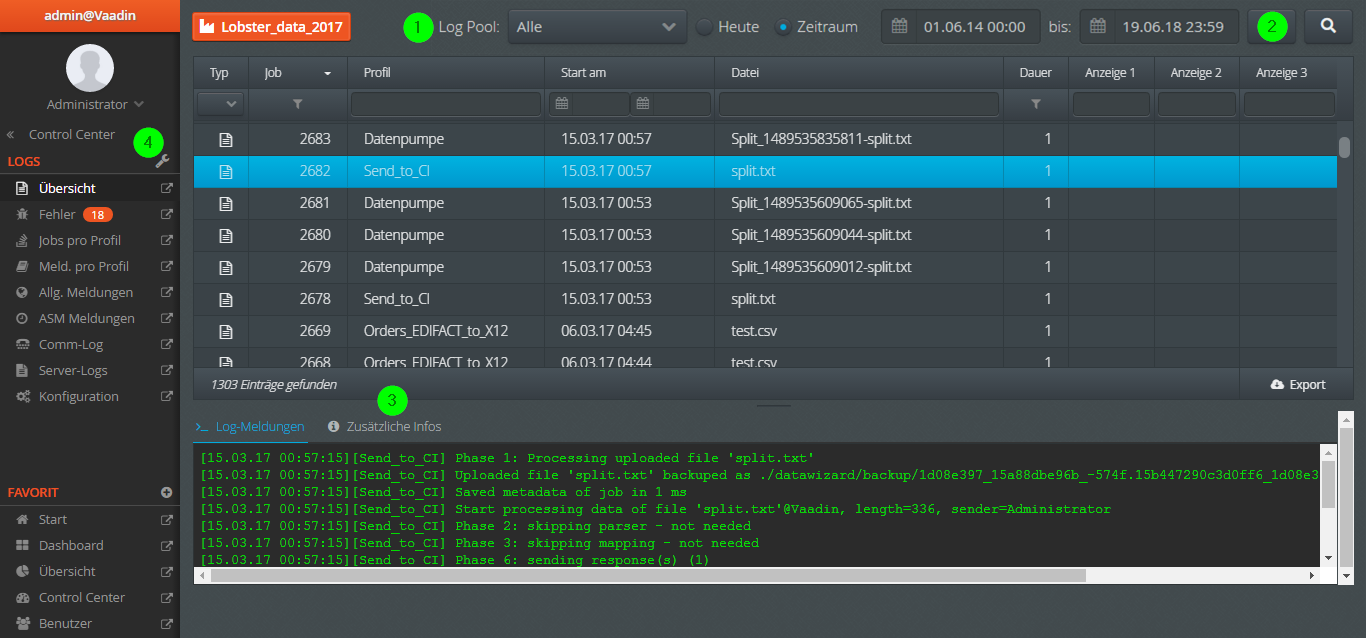Open Konfiguration in new window icon

click(166, 396)
